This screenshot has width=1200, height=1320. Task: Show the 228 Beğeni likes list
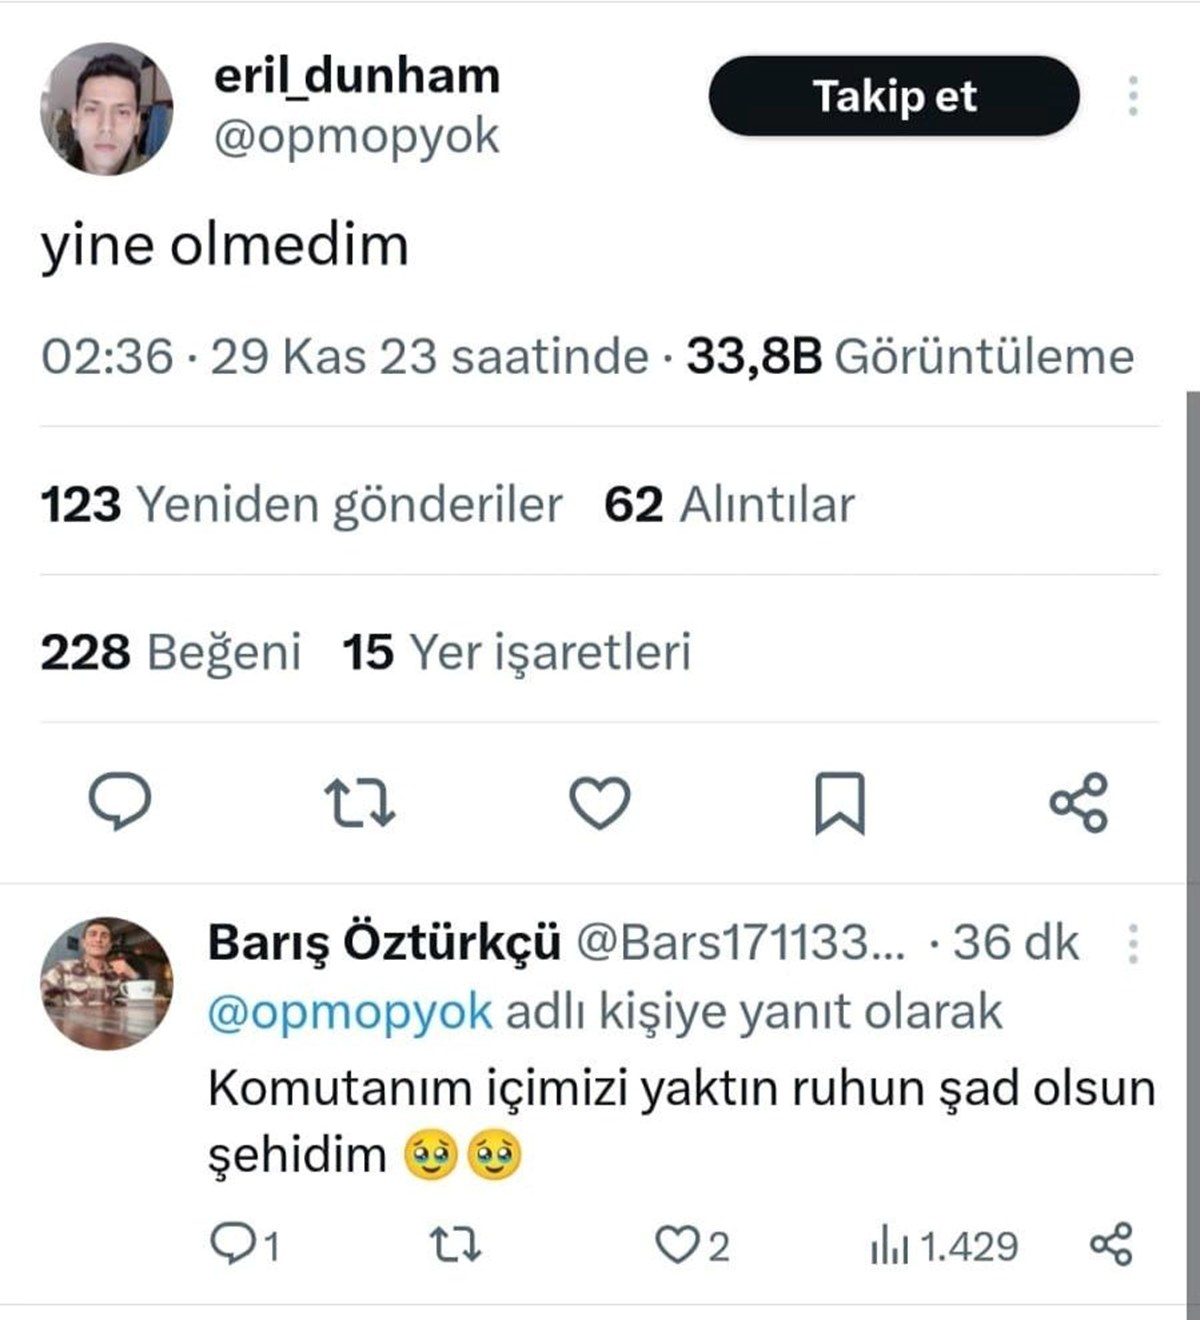coord(171,652)
